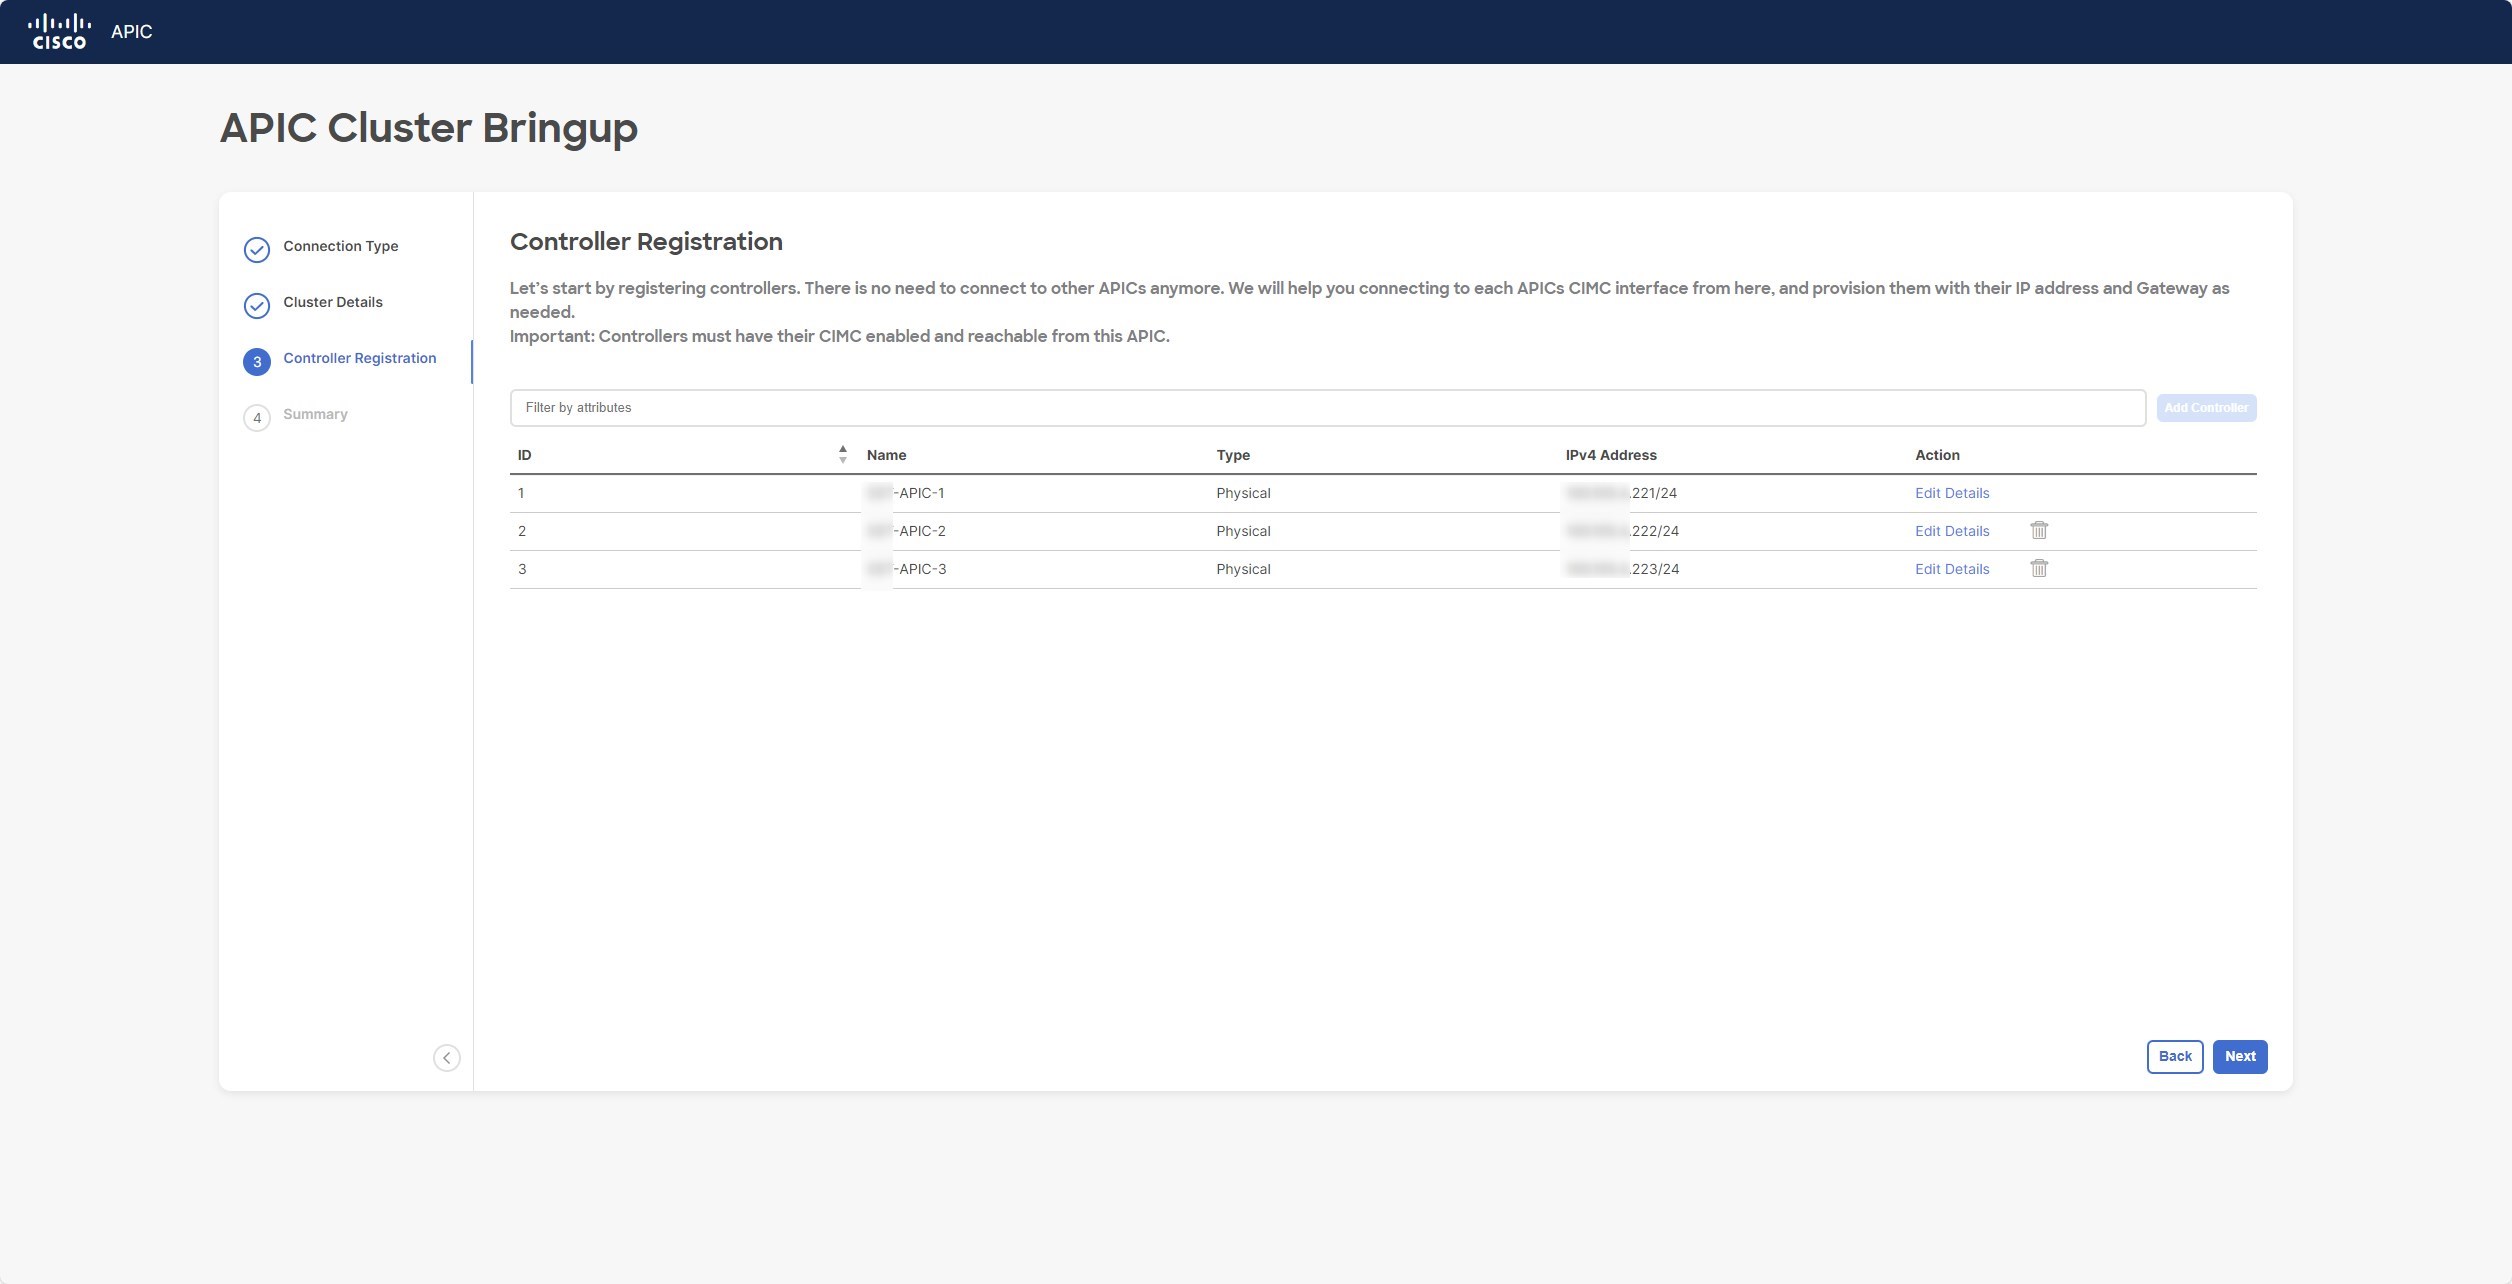Open Summary step in wizard
The height and width of the screenshot is (1284, 2512).
[315, 414]
